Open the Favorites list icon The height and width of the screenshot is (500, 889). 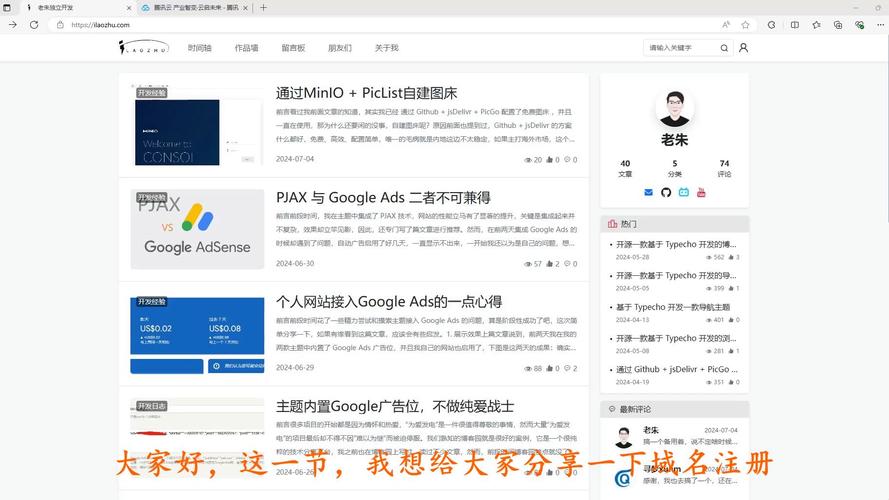(x=816, y=25)
